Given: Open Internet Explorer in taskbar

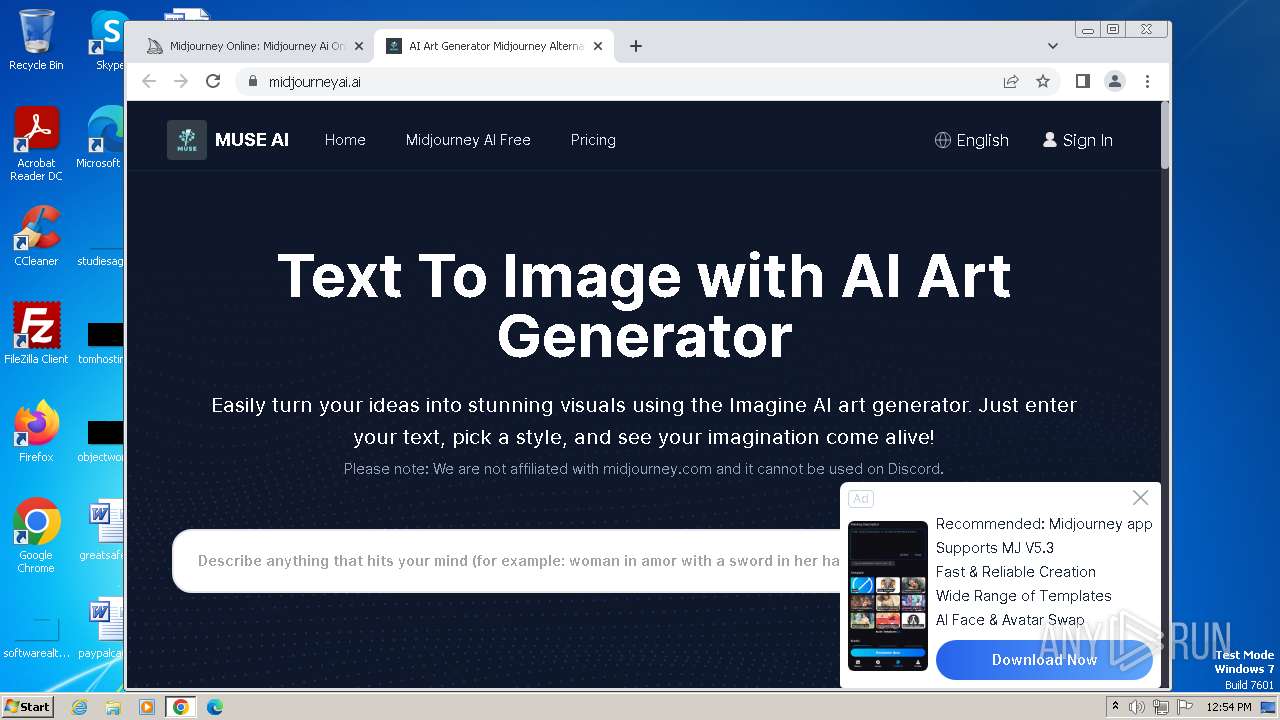Looking at the screenshot, I should pos(79,707).
